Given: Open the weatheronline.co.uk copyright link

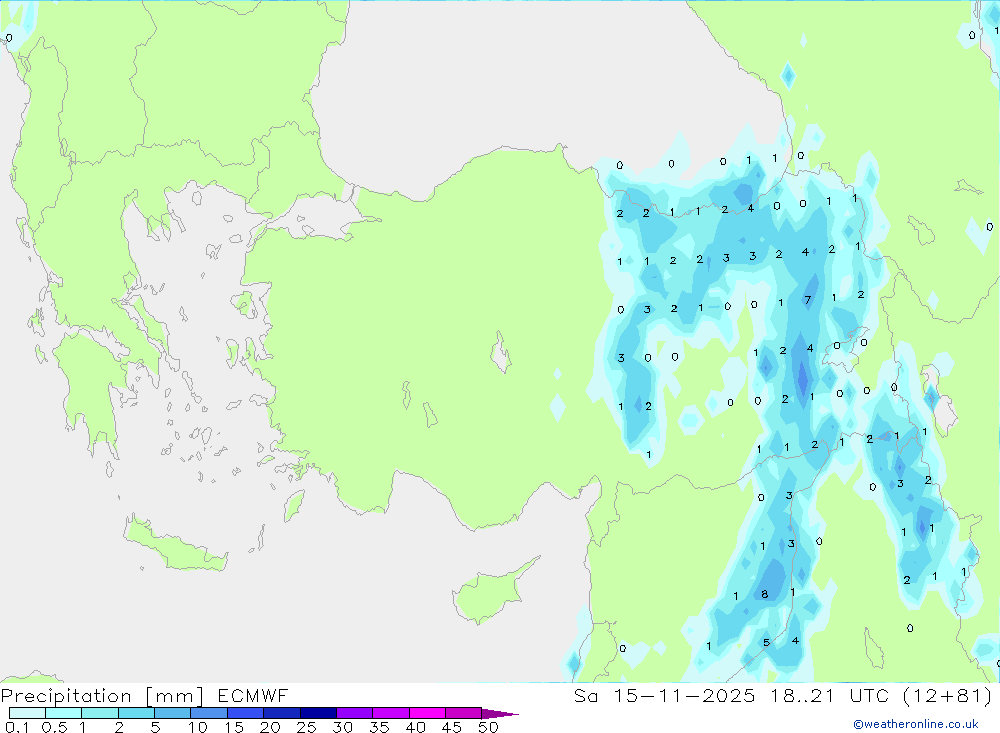Looking at the screenshot, I should 916,724.
